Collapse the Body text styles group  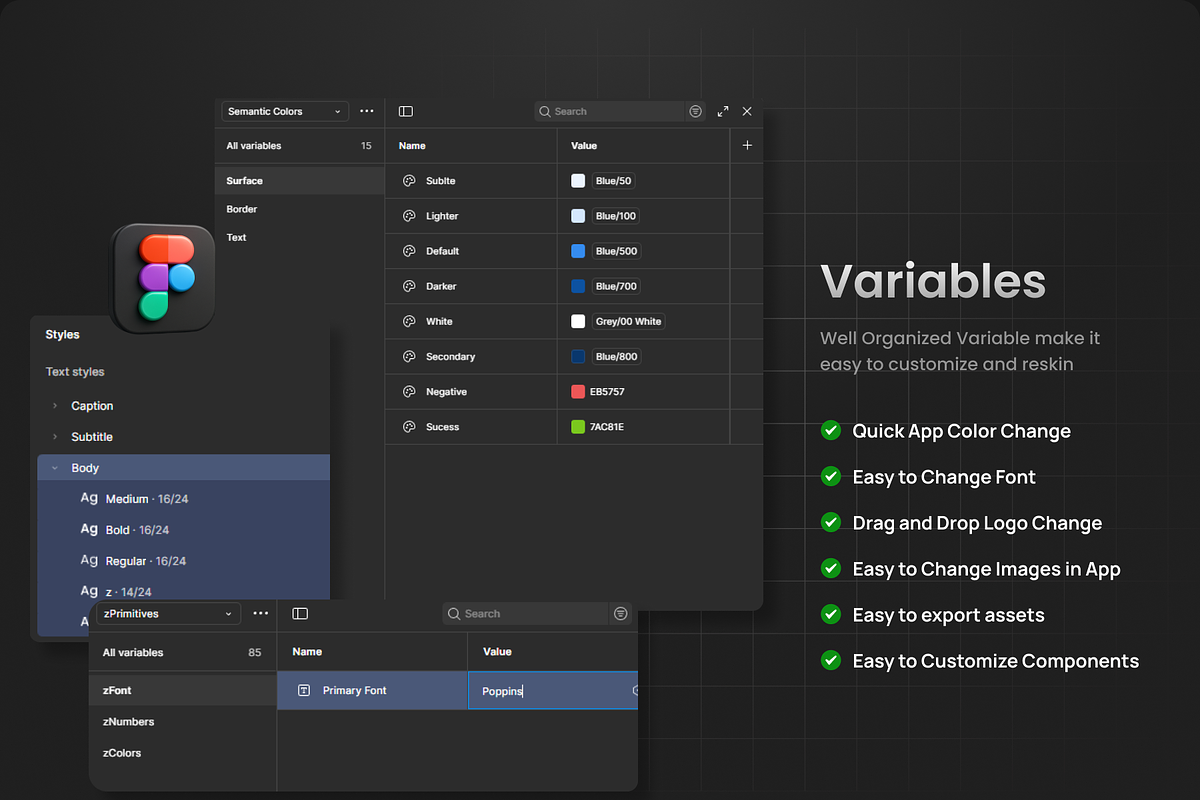point(55,468)
